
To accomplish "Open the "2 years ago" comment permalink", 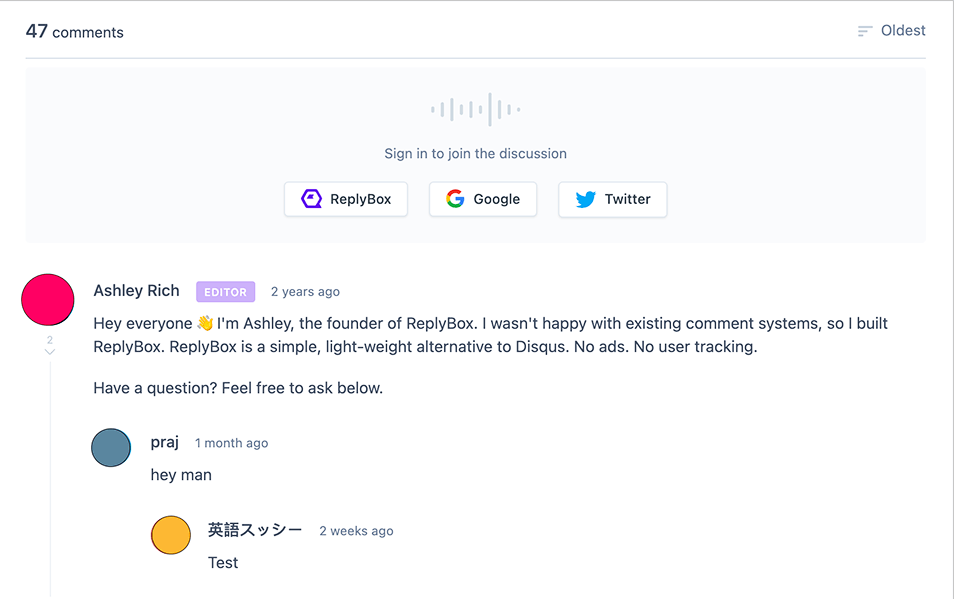I will point(305,292).
